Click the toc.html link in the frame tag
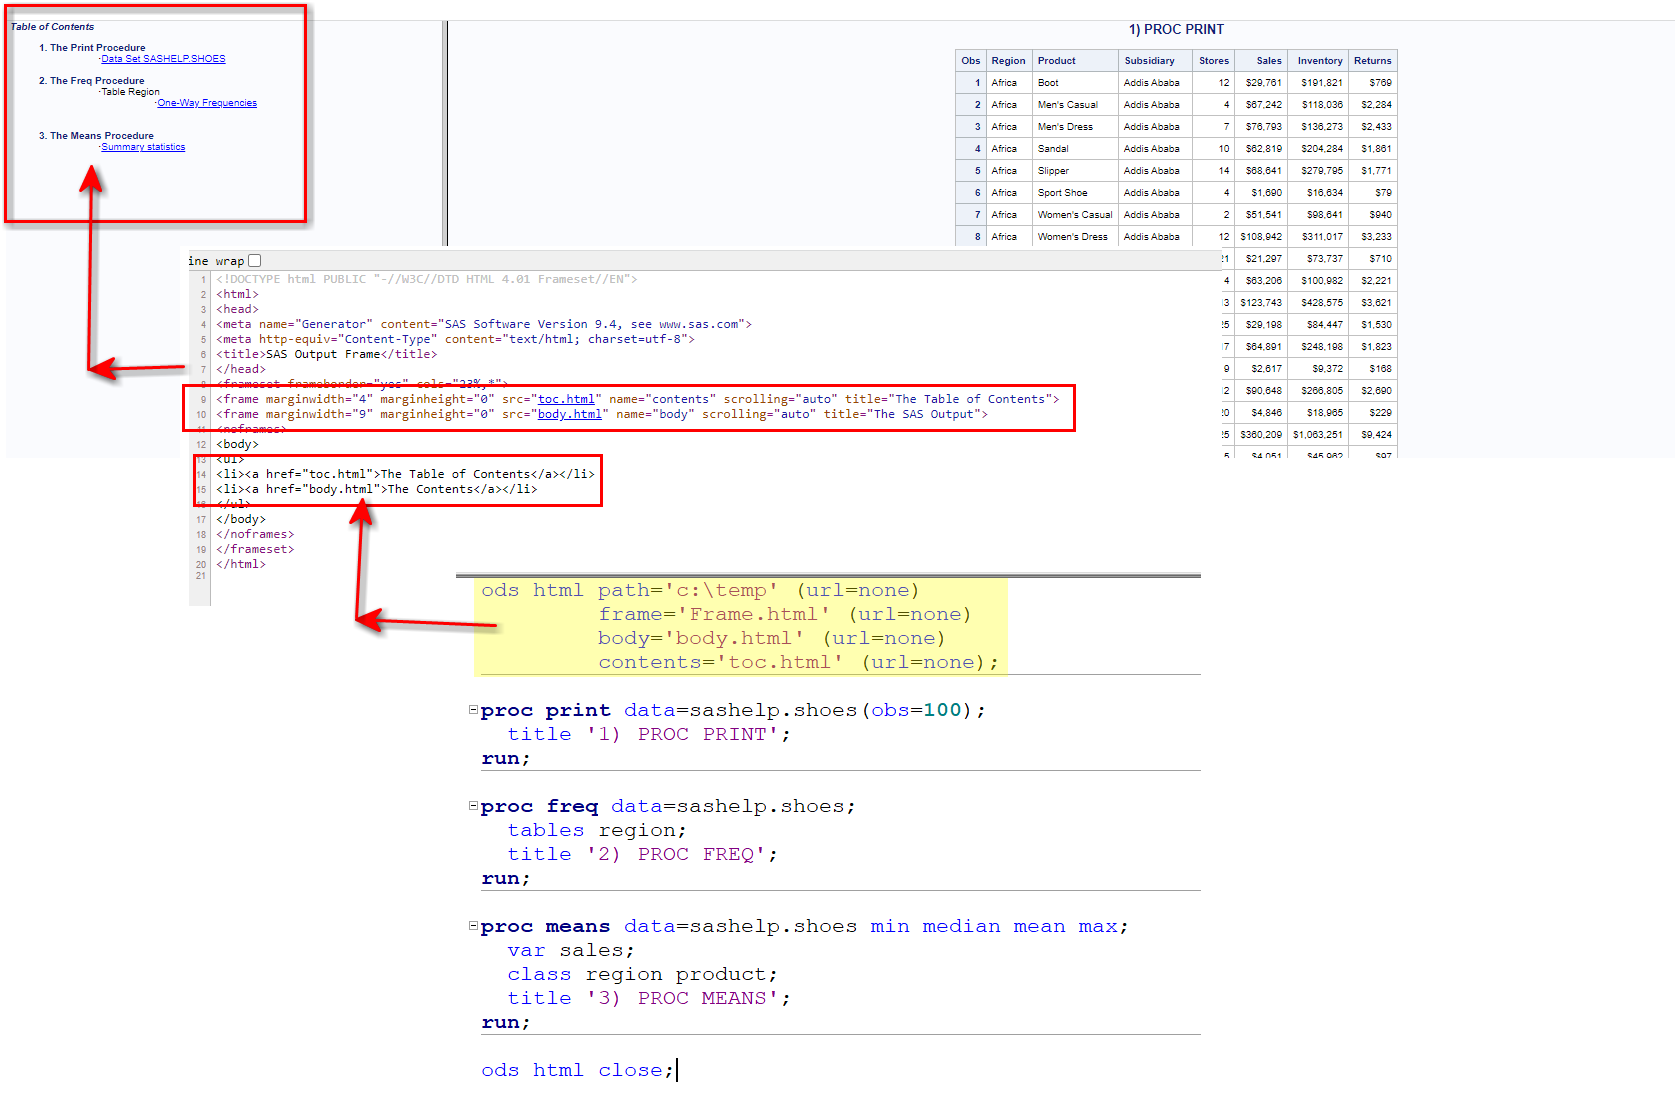The image size is (1675, 1101). pyautogui.click(x=566, y=398)
